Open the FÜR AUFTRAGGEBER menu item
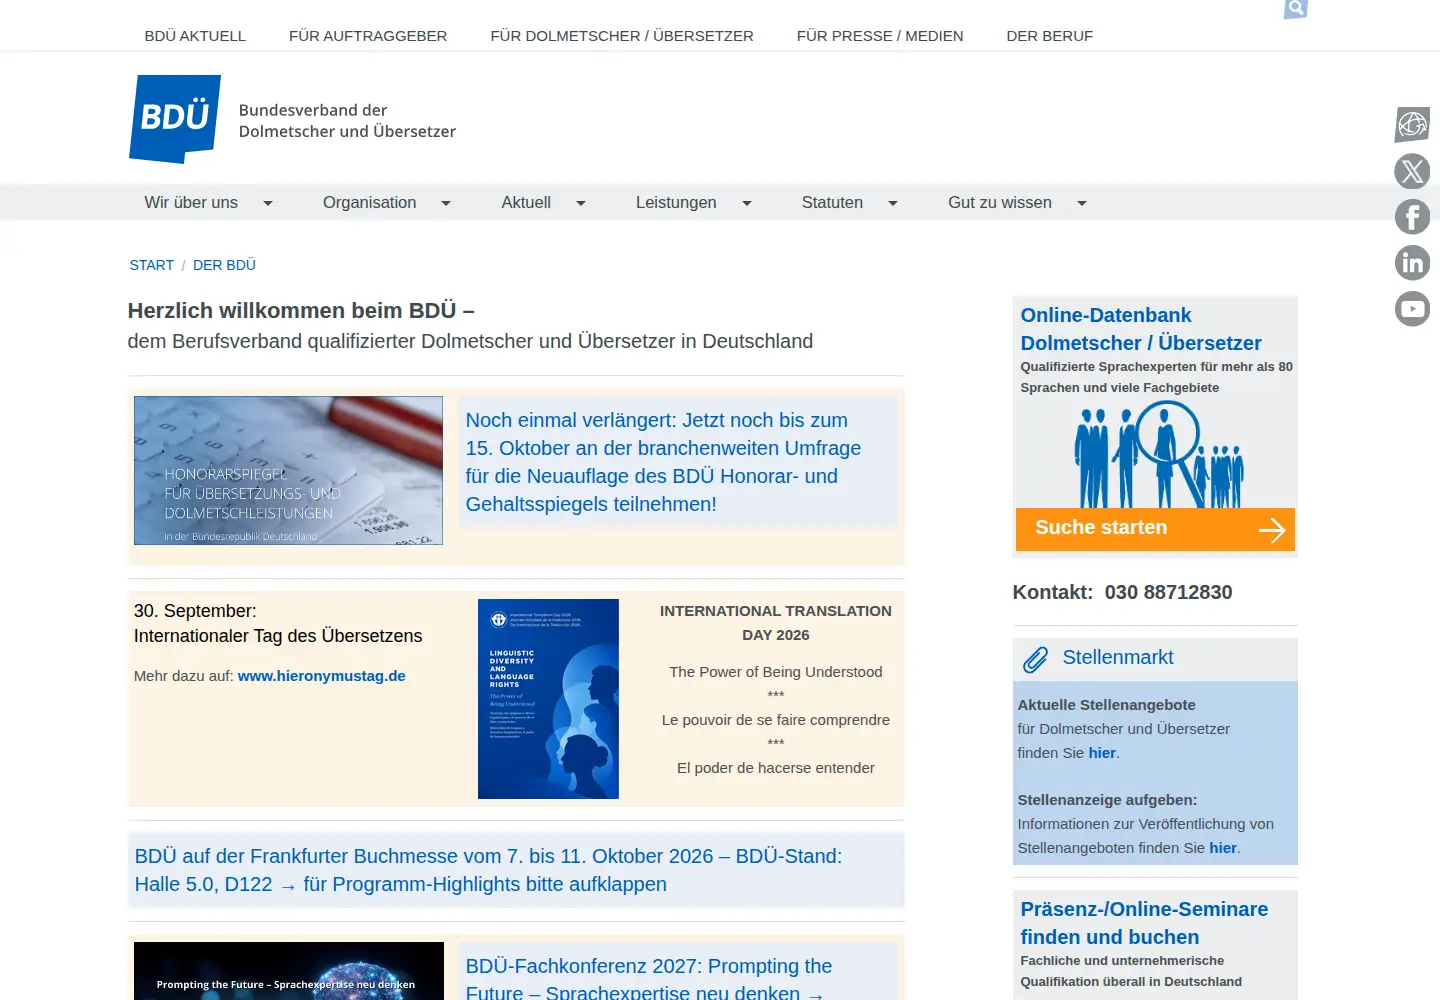This screenshot has width=1440, height=1000. (x=368, y=36)
